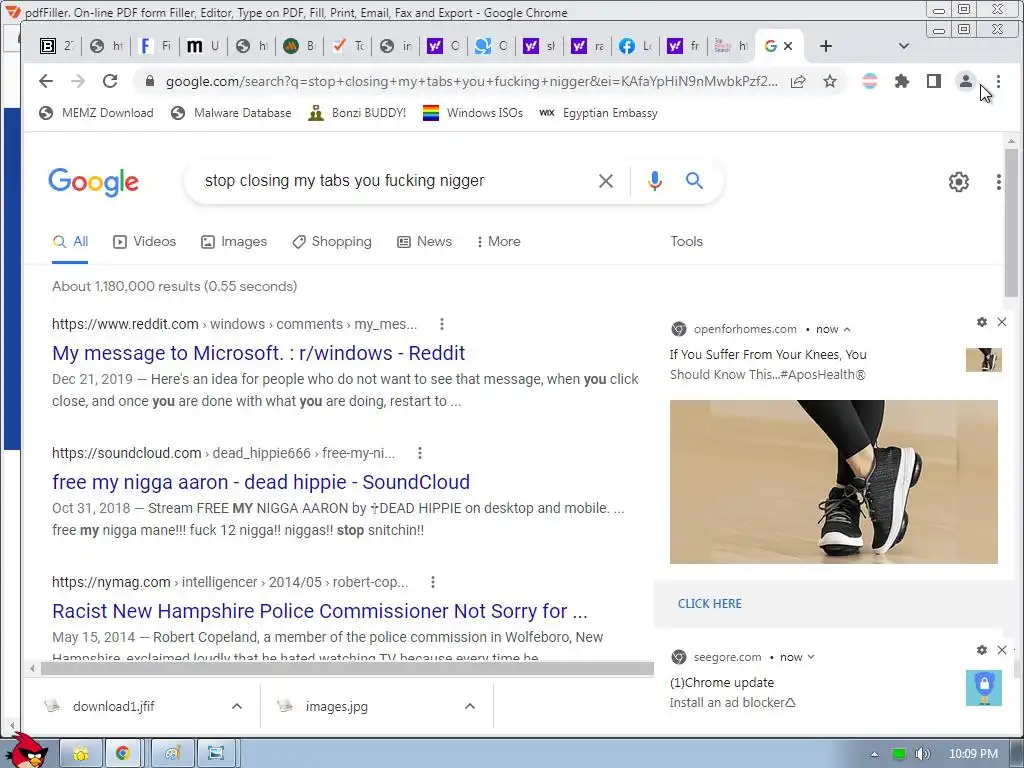
Task: Show the Chrome side panel
Action: coord(934,82)
